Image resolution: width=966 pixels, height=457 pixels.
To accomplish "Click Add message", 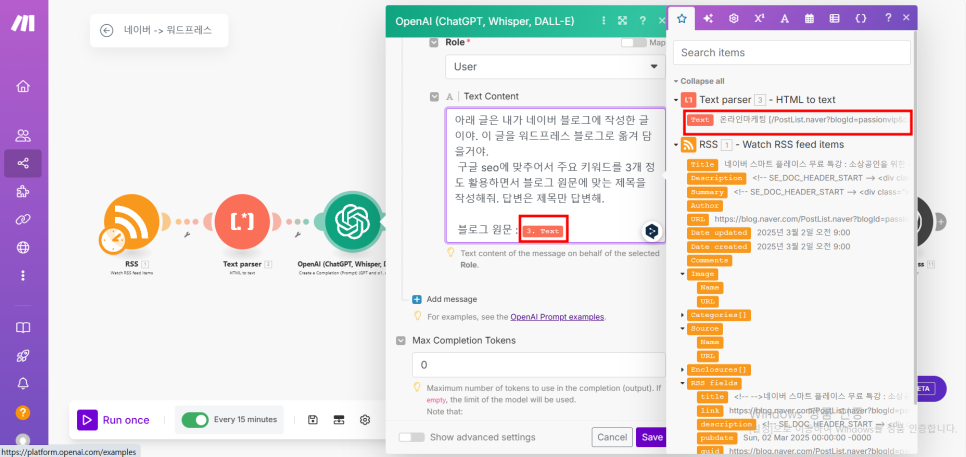I will pyautogui.click(x=444, y=299).
